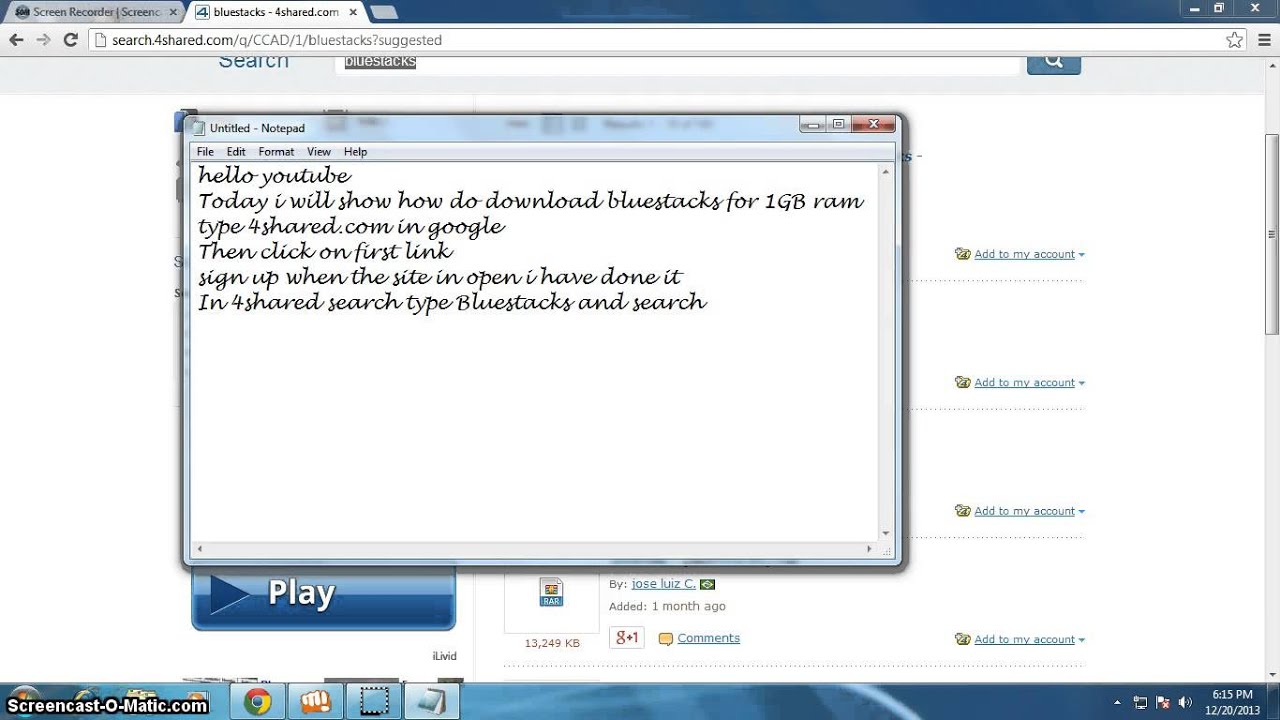Click Notepad's scroll up arrow
Screen dimensions: 1280x720
[886, 172]
